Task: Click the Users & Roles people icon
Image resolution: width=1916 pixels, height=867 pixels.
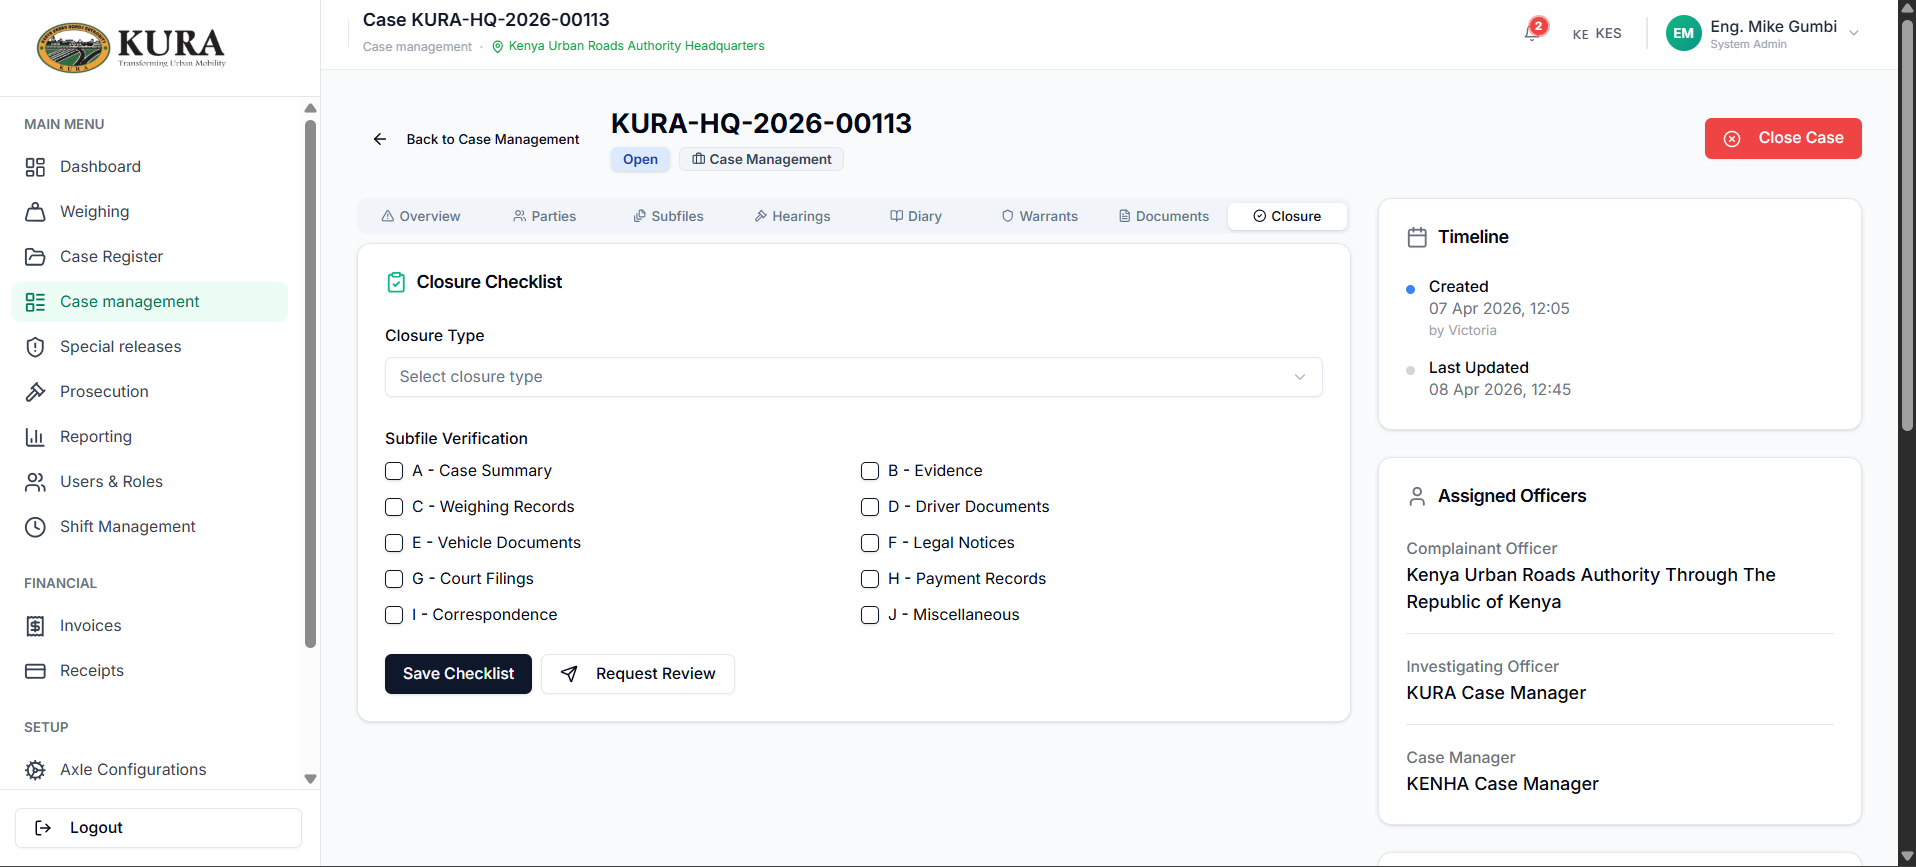Action: point(35,482)
